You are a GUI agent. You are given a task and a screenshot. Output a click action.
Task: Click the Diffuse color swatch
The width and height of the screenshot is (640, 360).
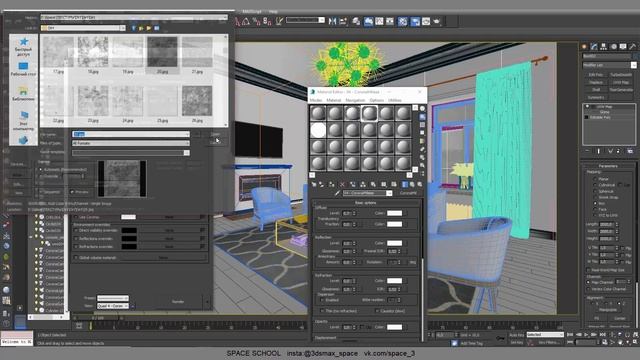pyautogui.click(x=394, y=213)
